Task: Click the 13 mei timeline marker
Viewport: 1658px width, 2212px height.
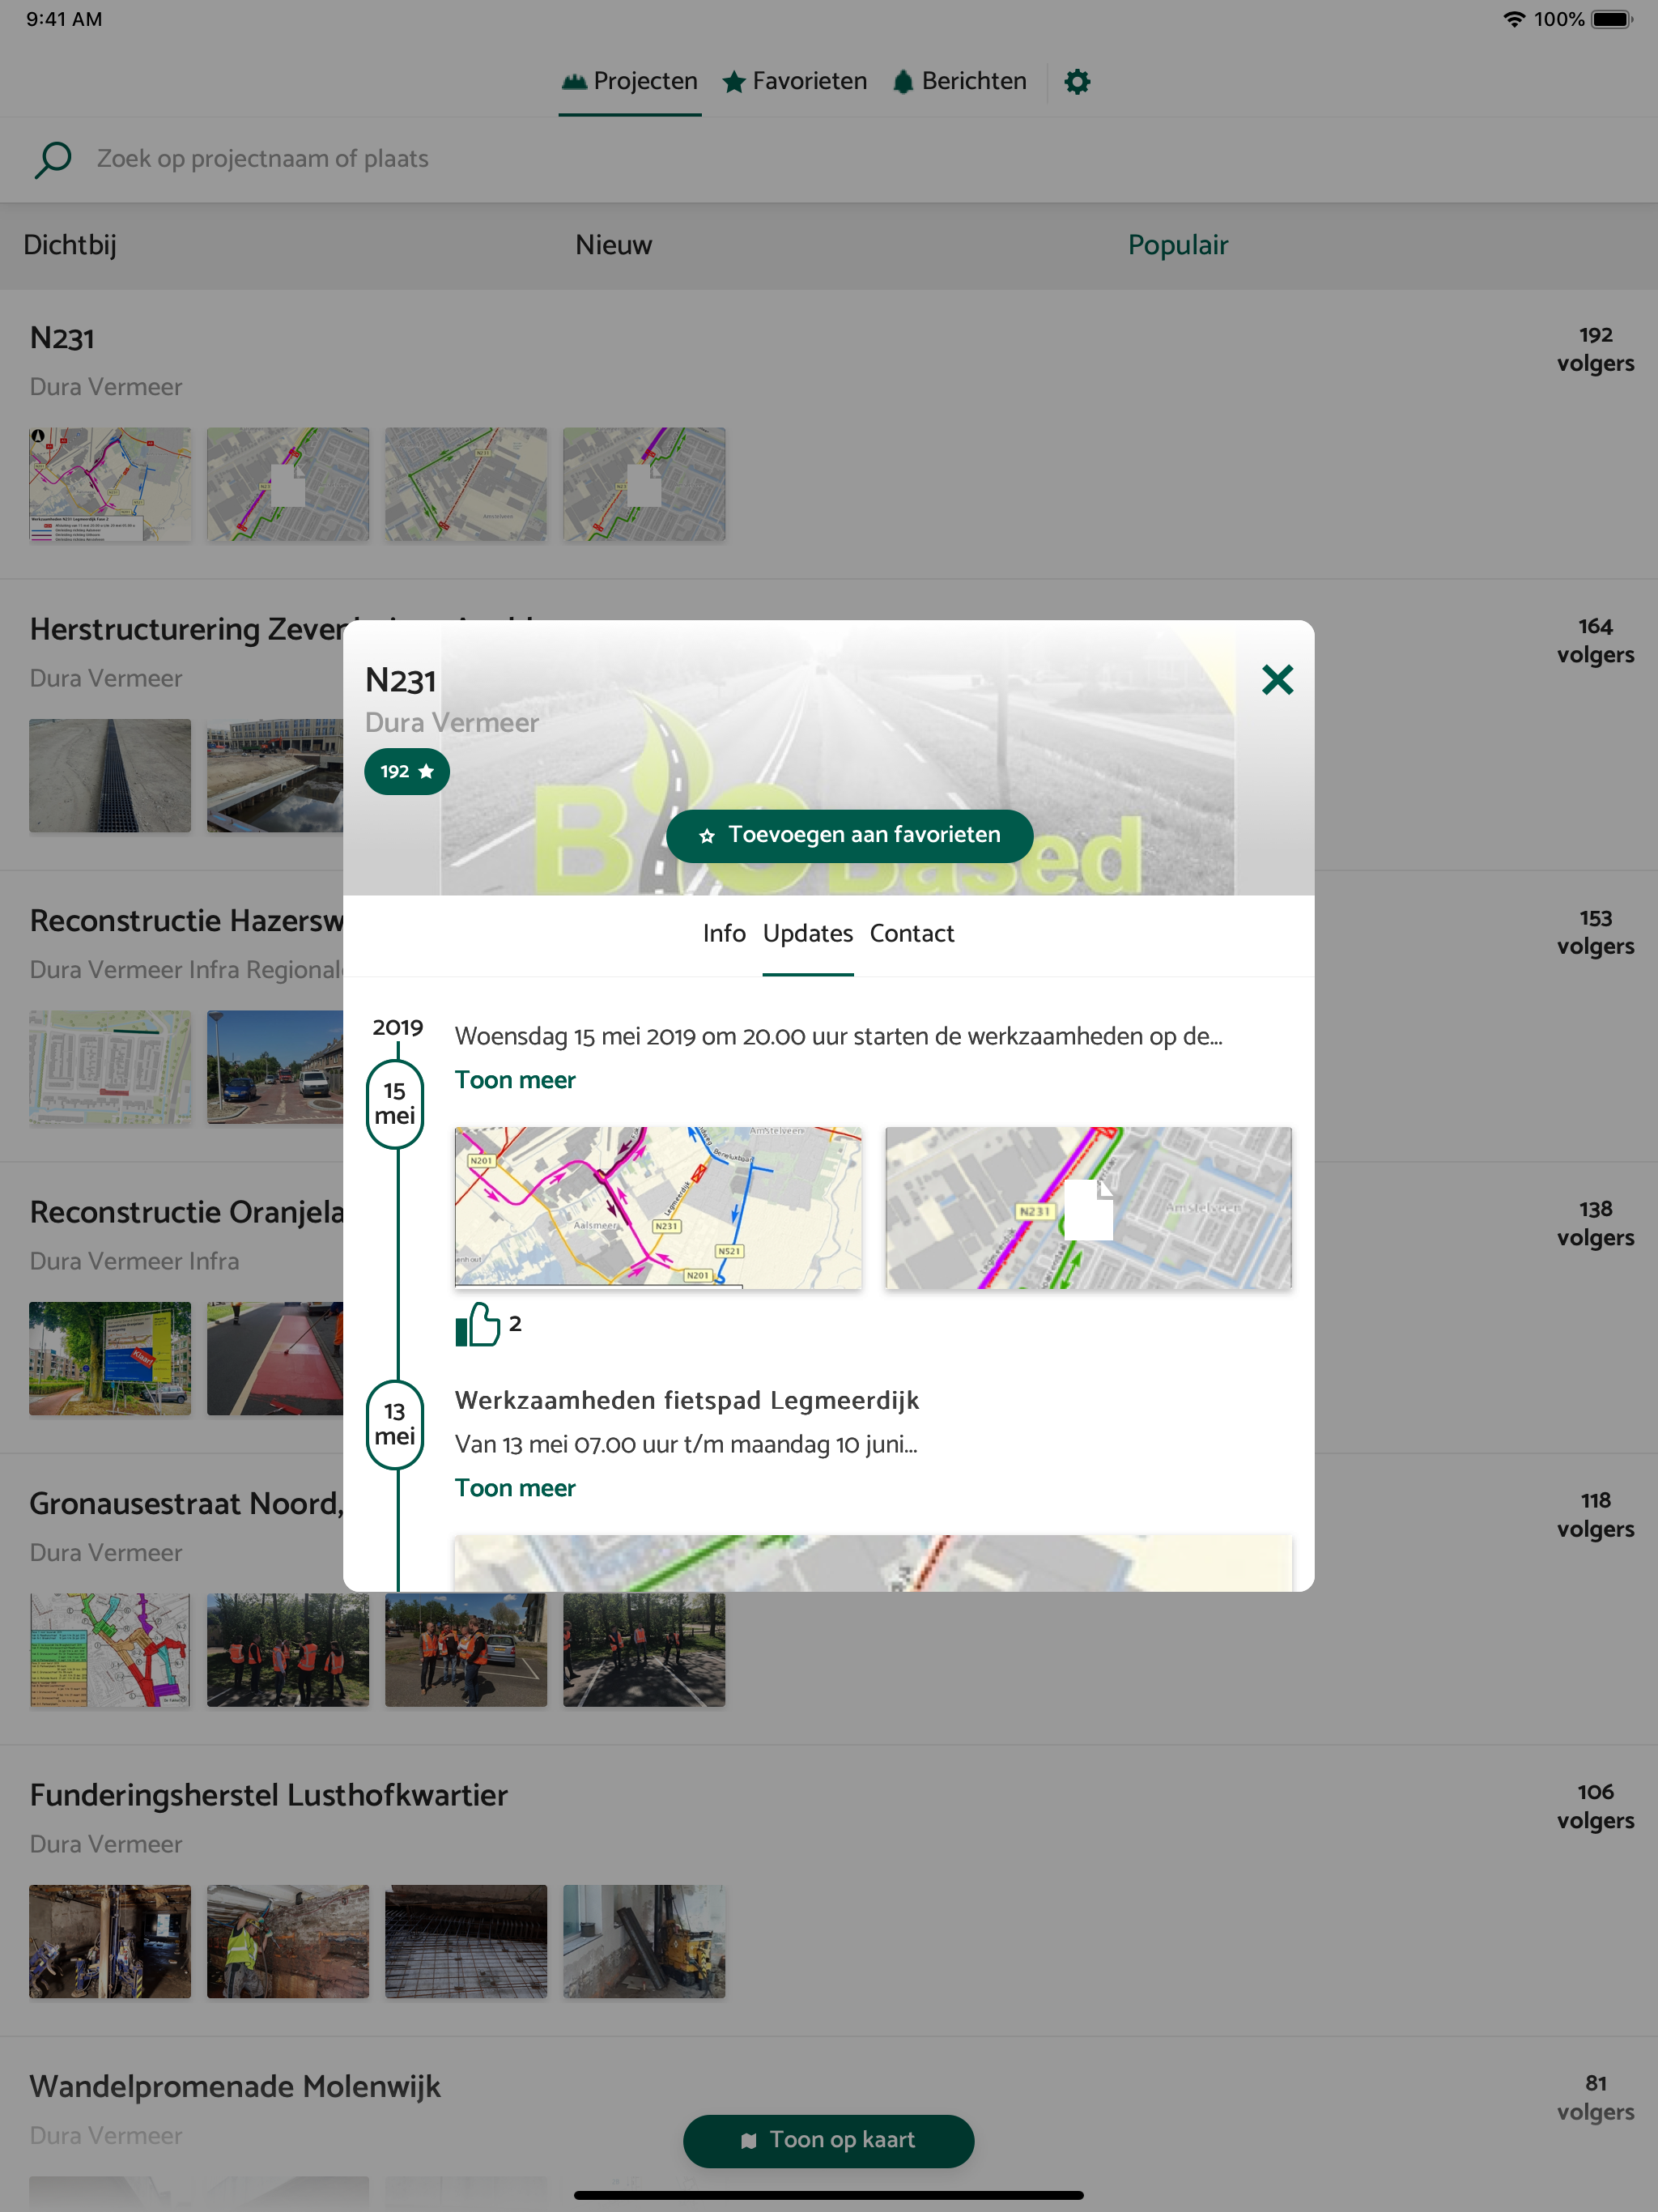Action: point(395,1424)
